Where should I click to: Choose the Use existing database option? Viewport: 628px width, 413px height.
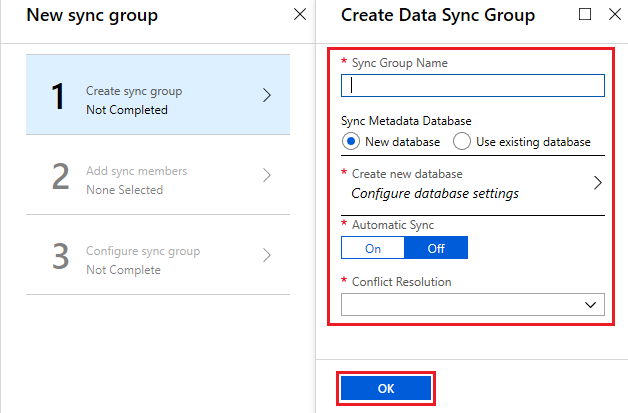[x=462, y=141]
